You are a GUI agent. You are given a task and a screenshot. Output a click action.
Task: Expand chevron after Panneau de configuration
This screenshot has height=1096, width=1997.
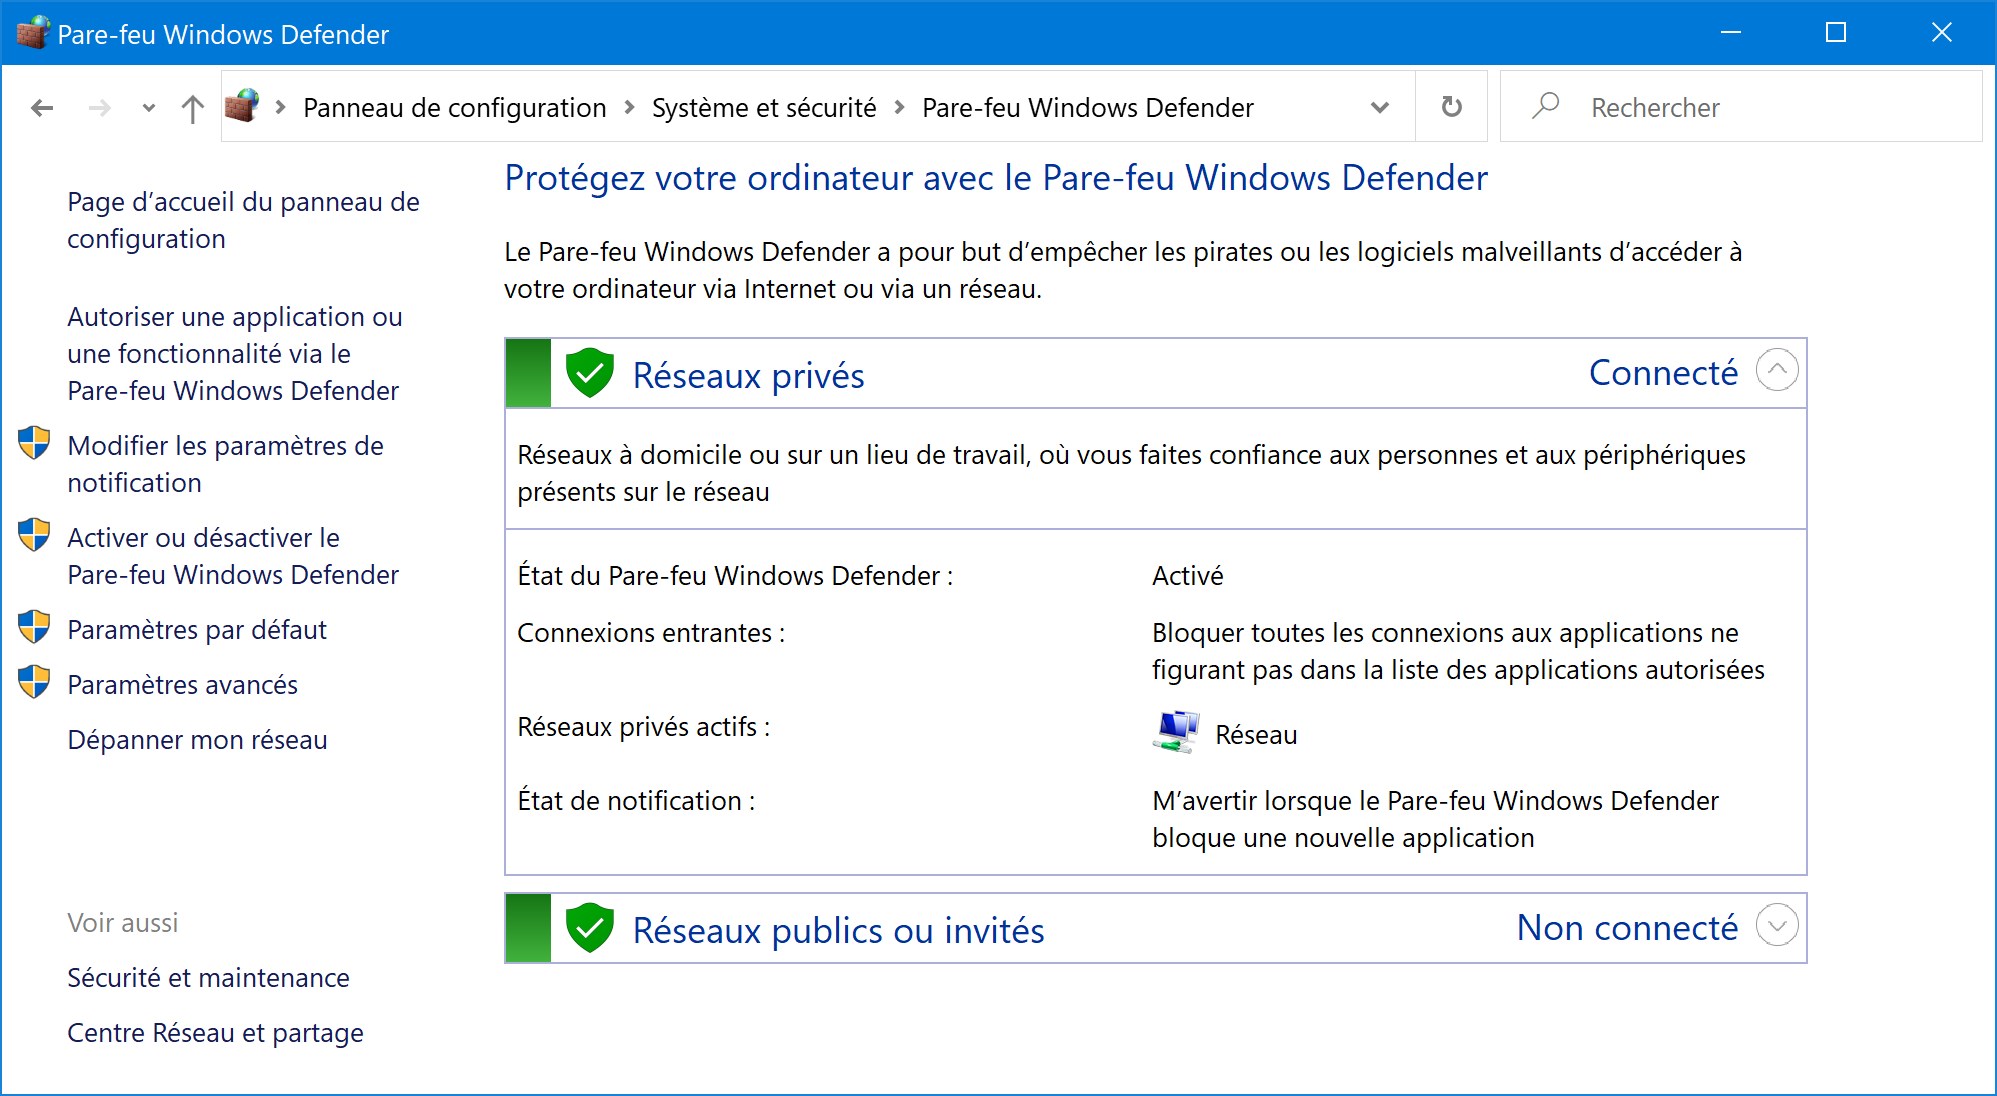pos(630,107)
